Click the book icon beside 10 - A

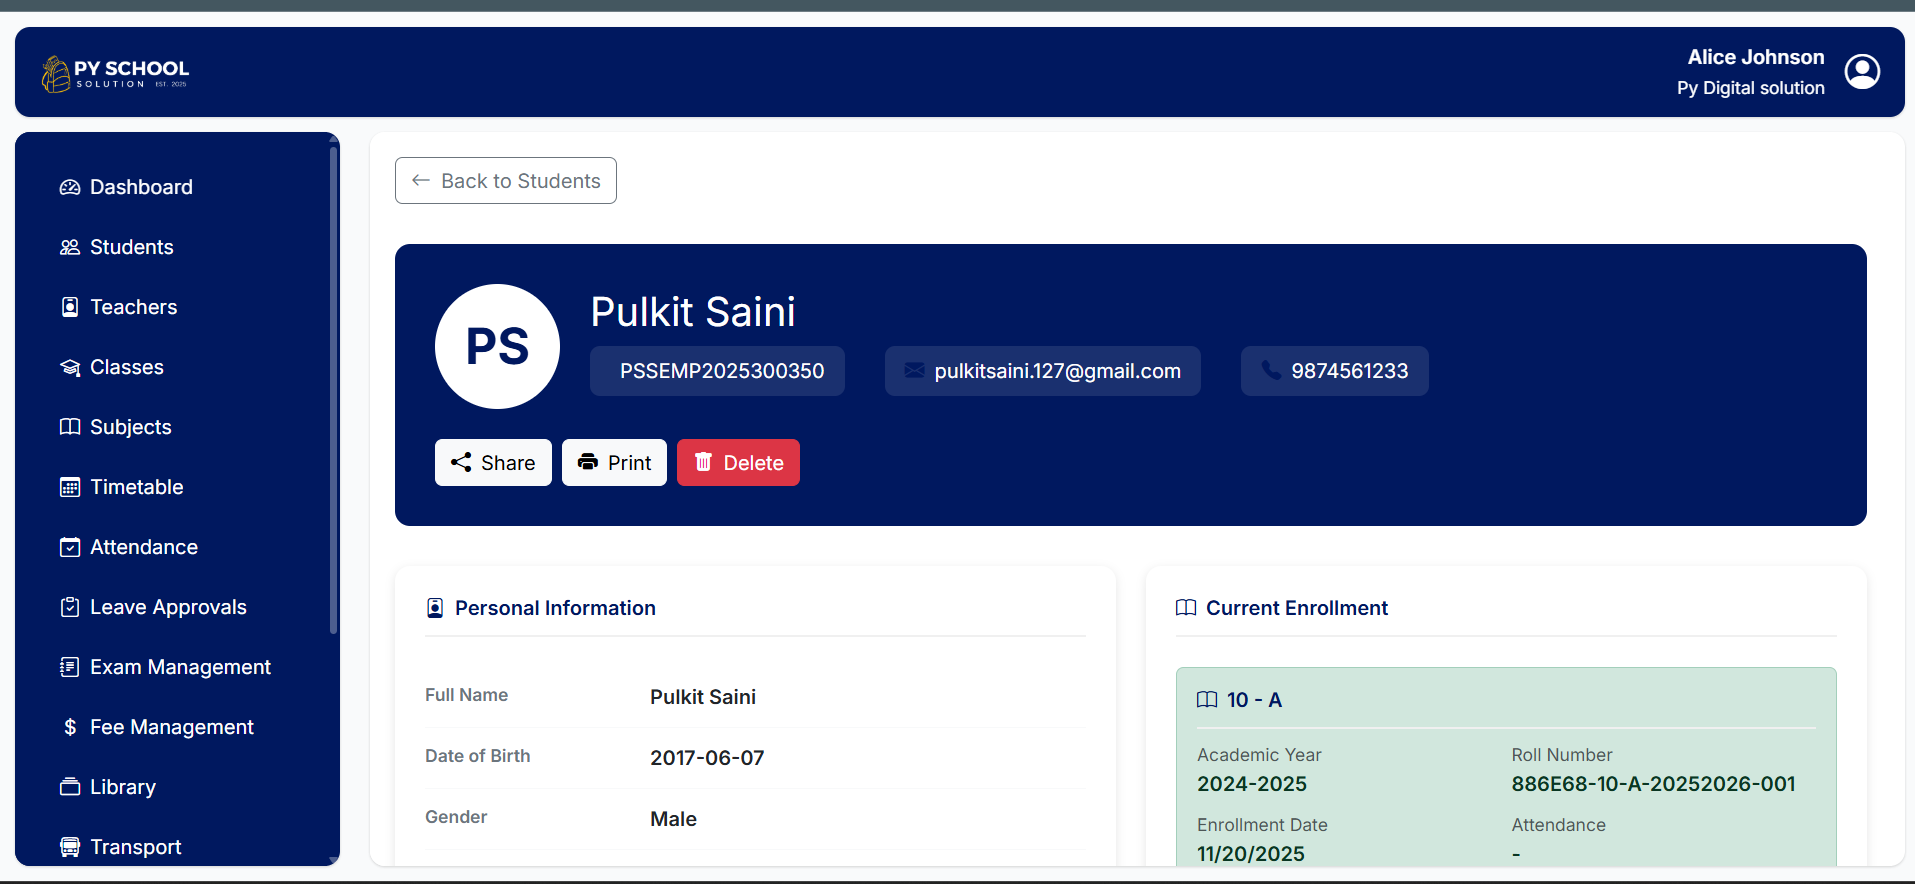(1207, 700)
